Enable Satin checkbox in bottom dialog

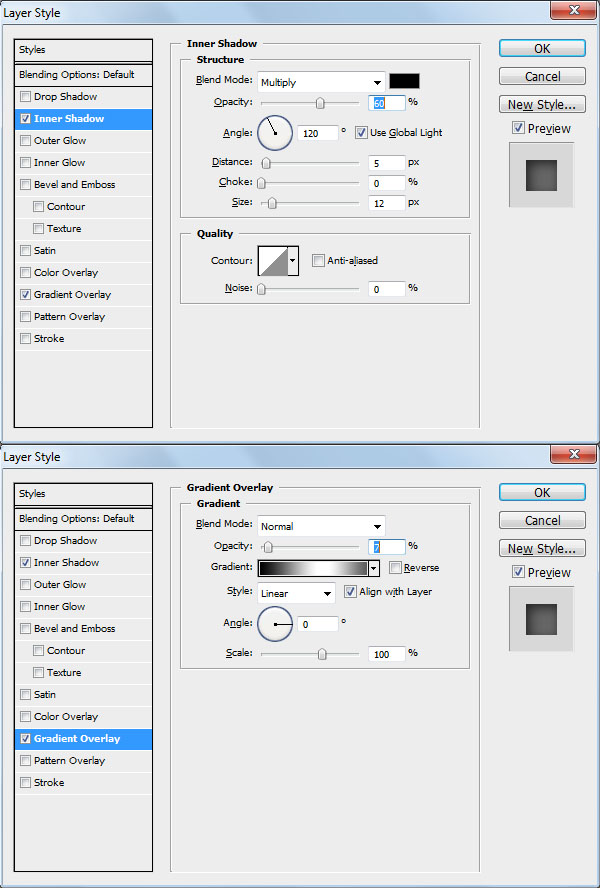pyautogui.click(x=25, y=694)
